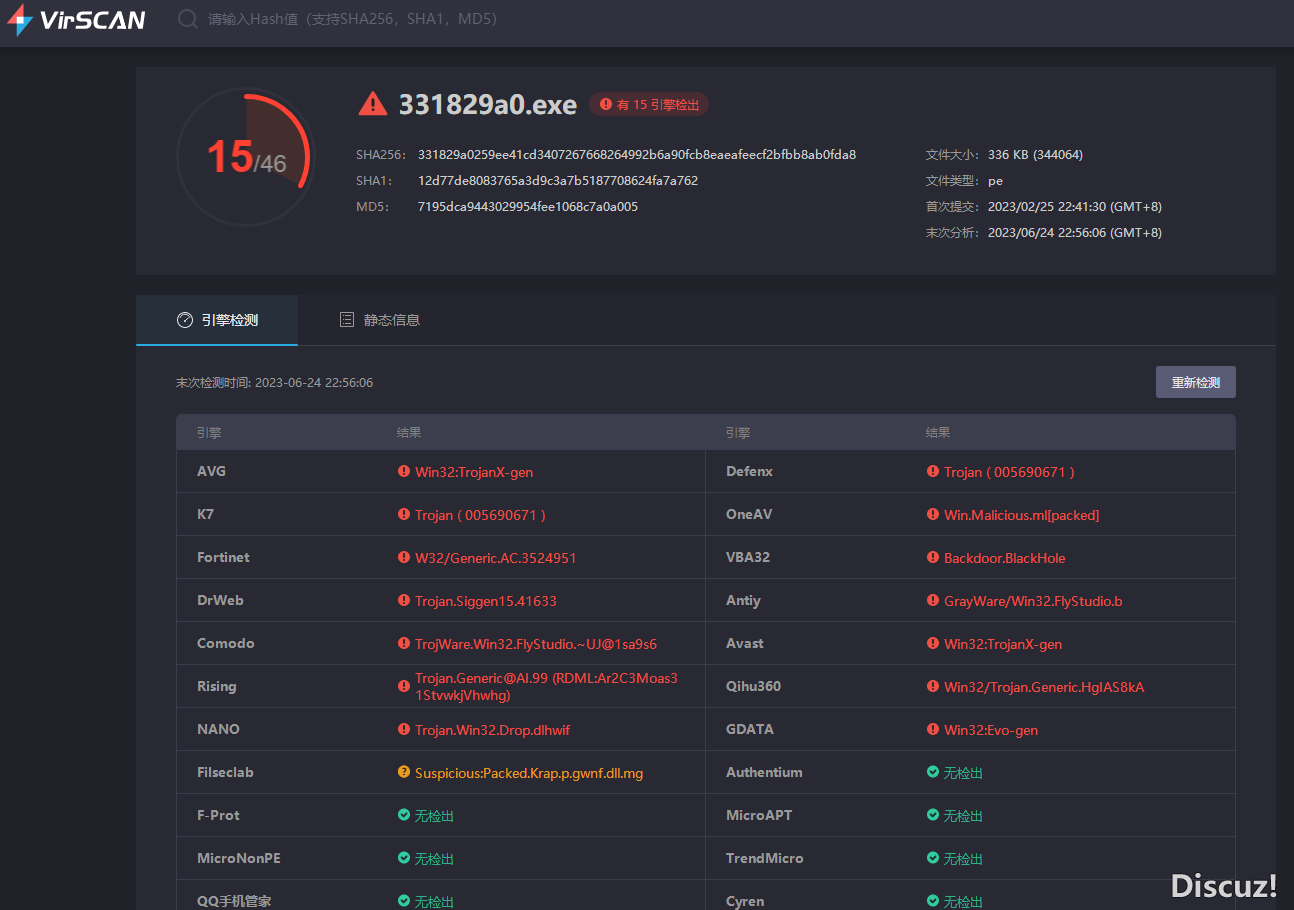Click the MD5 hash value
Viewport: 1294px width, 910px height.
[x=527, y=207]
